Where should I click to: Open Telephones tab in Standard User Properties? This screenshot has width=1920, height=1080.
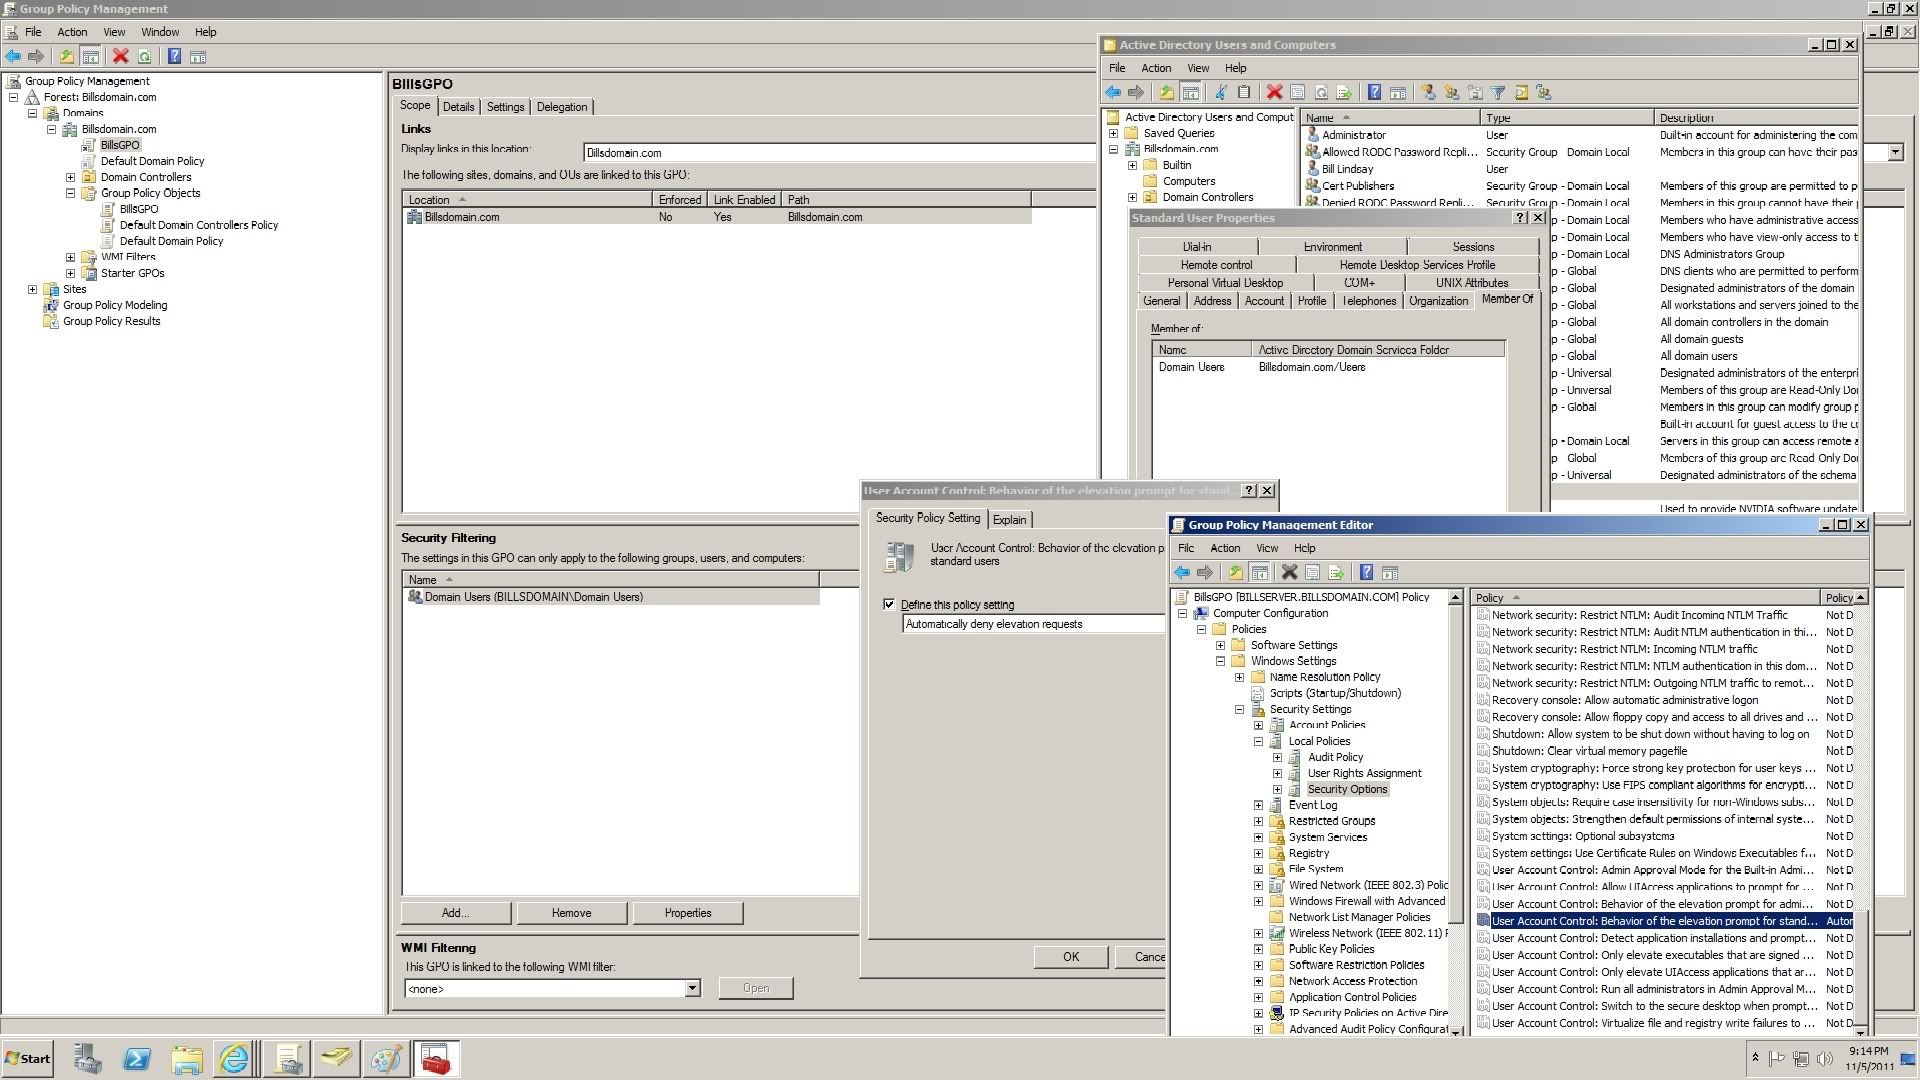pos(1368,301)
